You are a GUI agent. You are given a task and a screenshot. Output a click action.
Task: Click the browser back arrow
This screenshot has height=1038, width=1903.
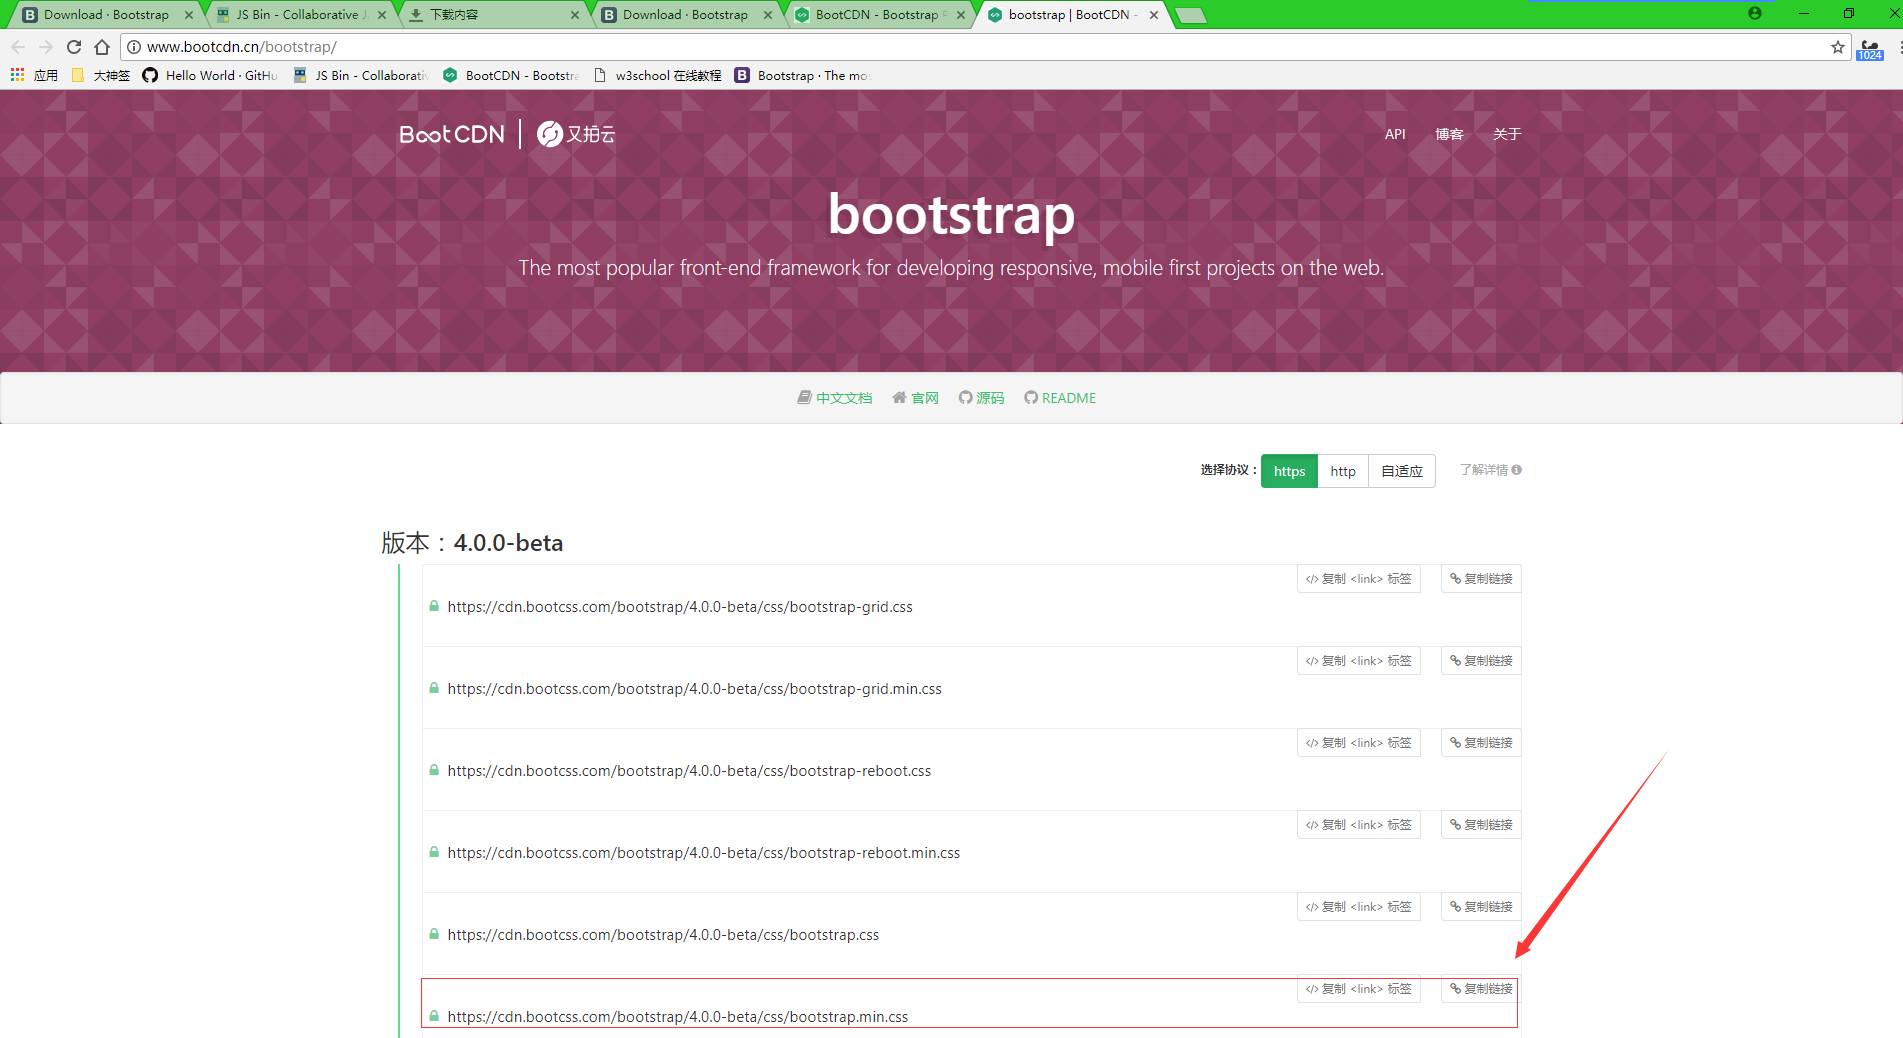(18, 47)
